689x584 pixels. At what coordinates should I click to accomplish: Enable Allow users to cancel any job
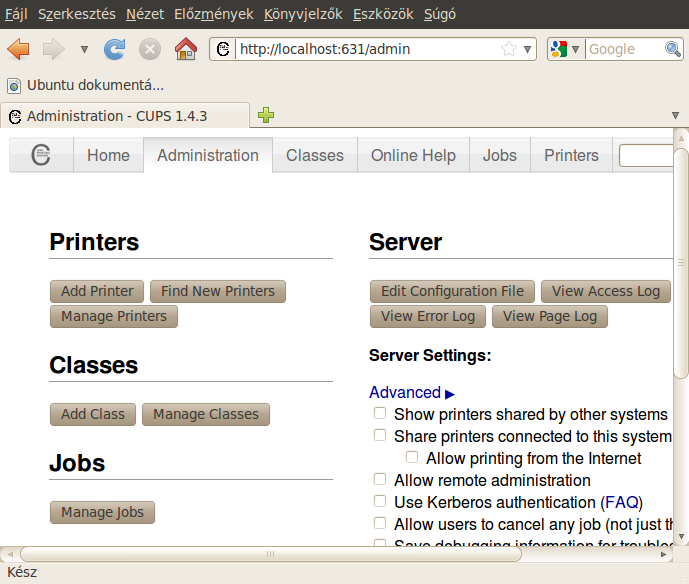pos(380,523)
